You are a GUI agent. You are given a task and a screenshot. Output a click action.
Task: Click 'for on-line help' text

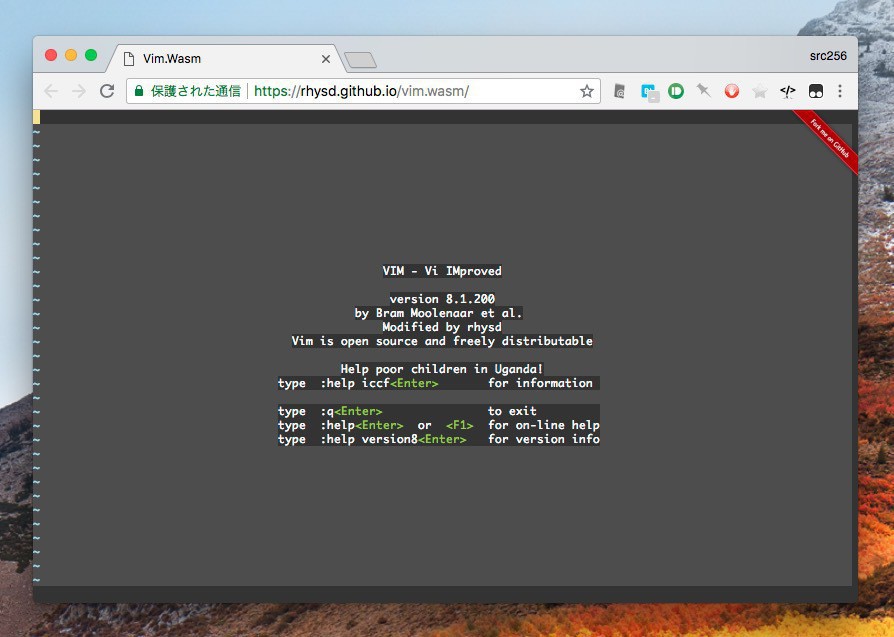tap(543, 425)
